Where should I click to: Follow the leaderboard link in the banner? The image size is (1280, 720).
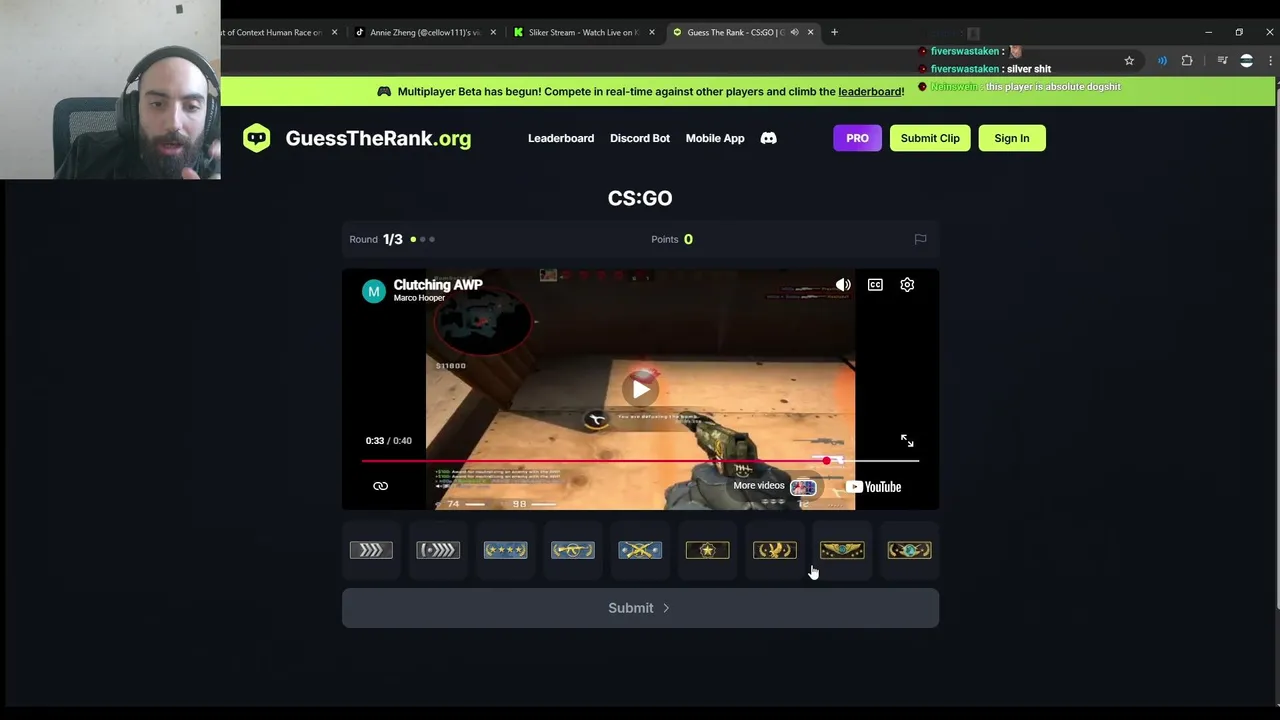(x=870, y=92)
